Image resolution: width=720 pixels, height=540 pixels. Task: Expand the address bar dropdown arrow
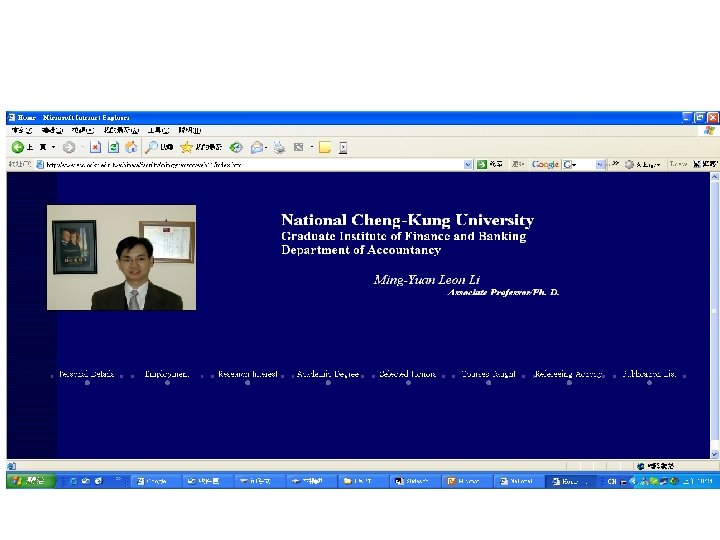pos(468,164)
